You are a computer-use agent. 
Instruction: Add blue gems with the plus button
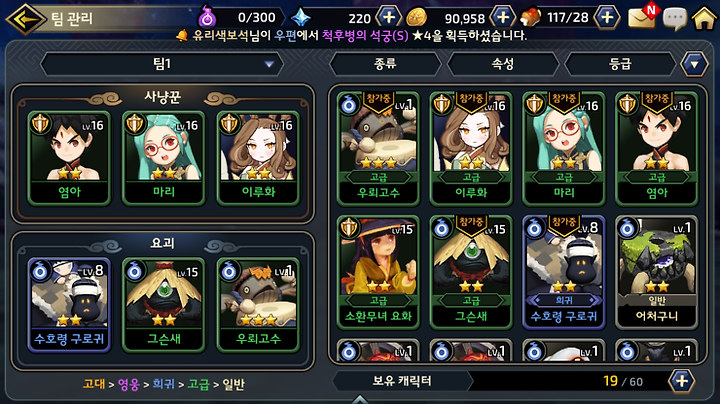(x=388, y=17)
